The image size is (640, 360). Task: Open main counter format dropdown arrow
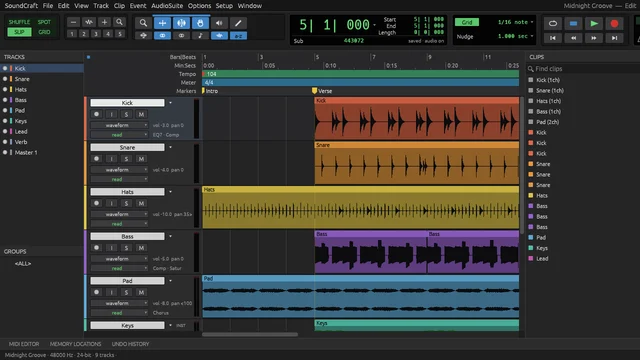(x=374, y=25)
